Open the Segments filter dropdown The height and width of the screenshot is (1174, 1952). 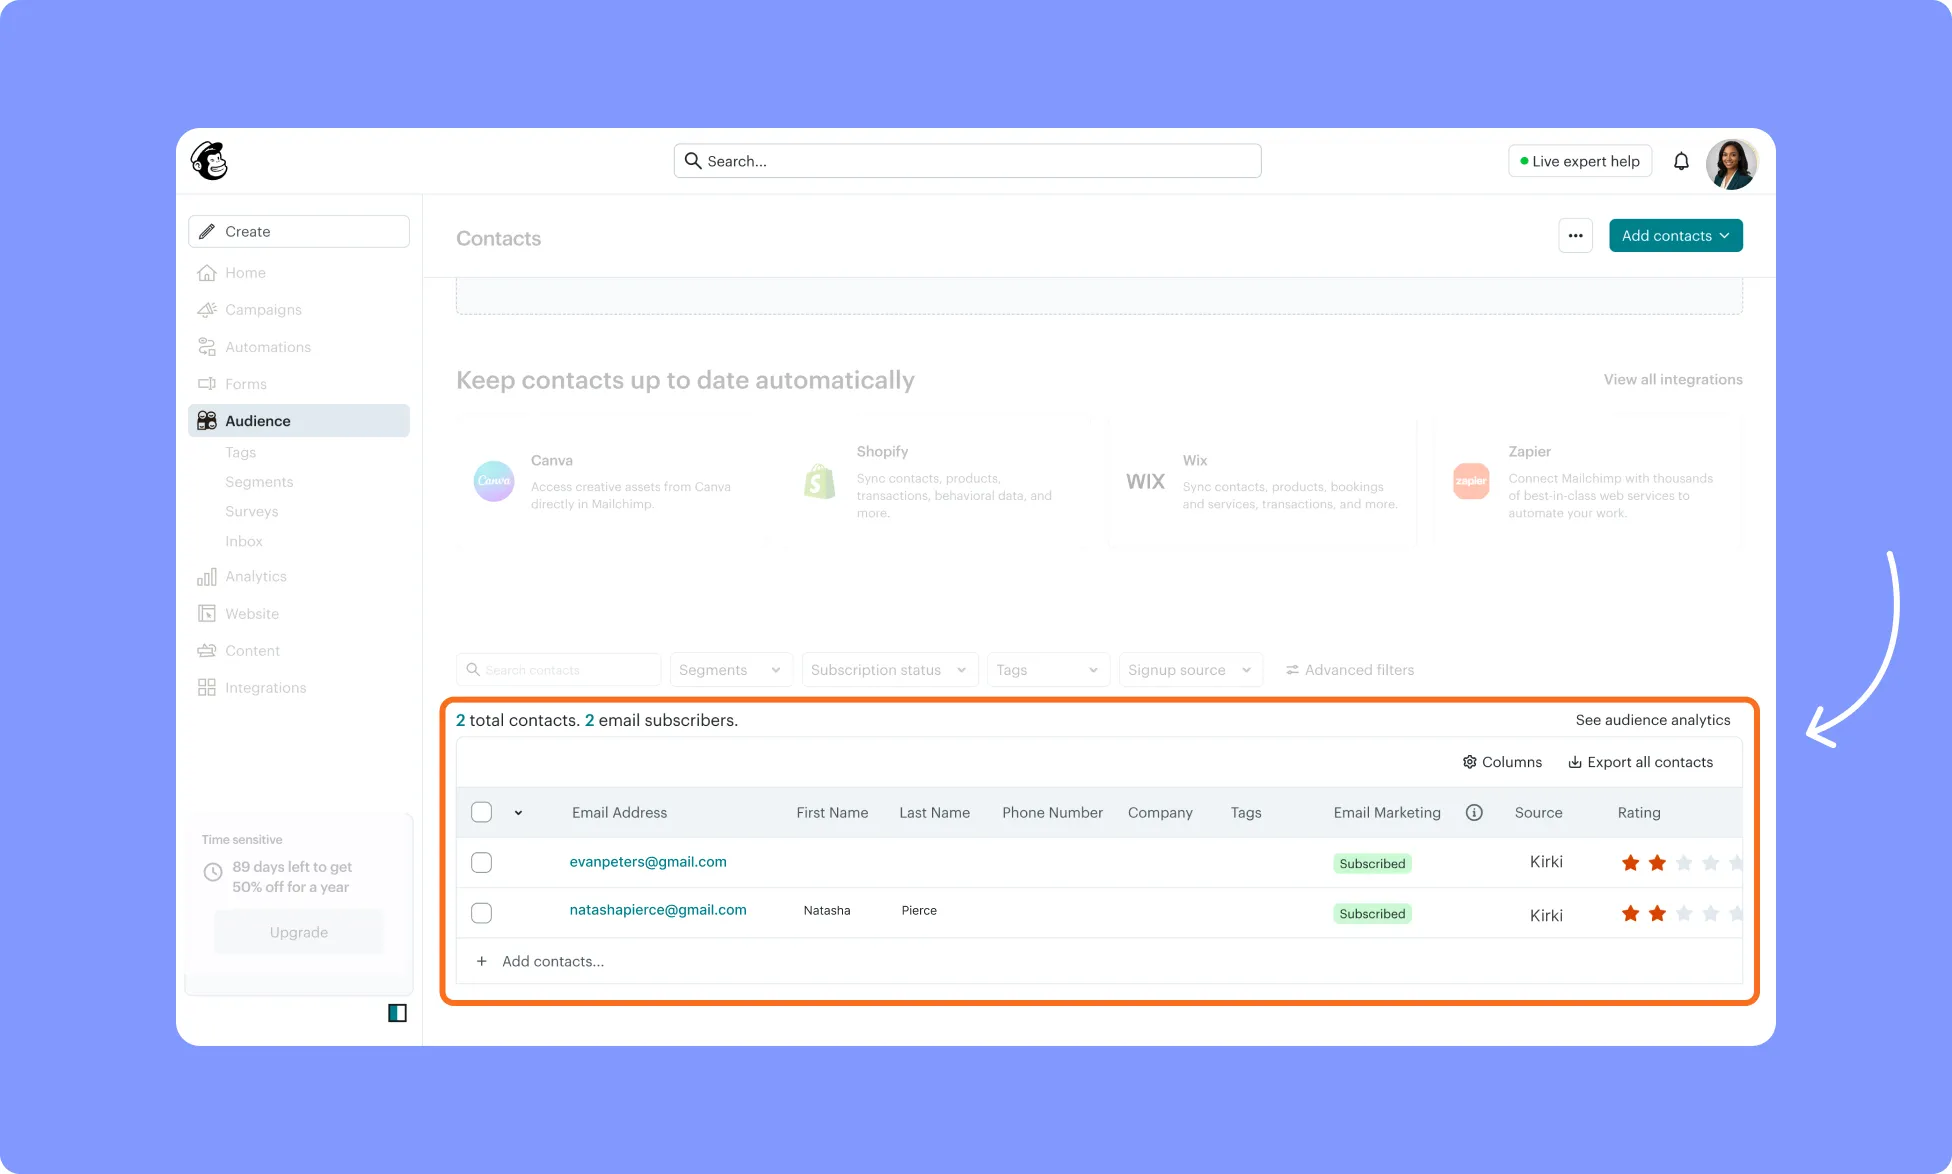point(731,670)
